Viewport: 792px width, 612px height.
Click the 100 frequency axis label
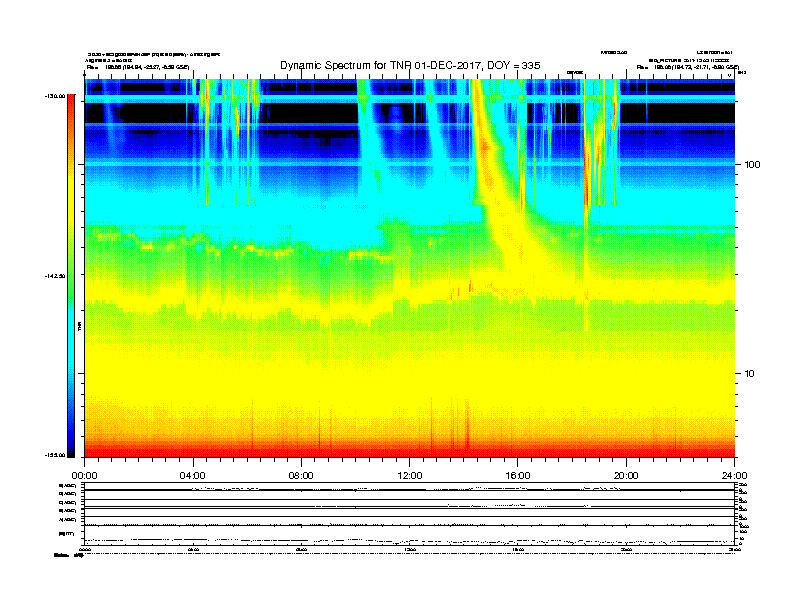[752, 165]
